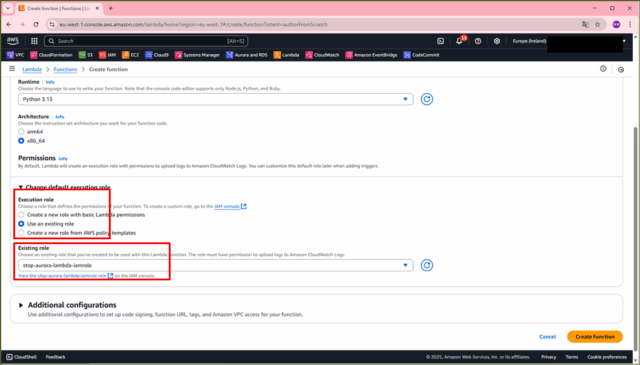The height and width of the screenshot is (365, 640).
Task: Open the AWS services grid menu
Action: click(x=34, y=41)
